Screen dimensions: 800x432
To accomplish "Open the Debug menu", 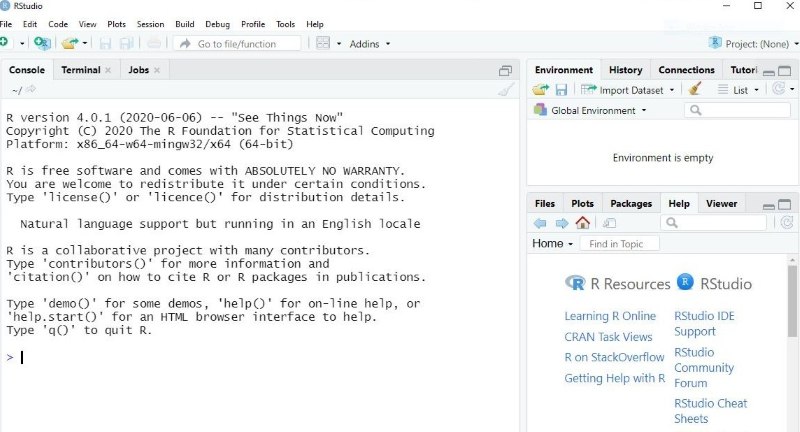I will click(x=217, y=24).
